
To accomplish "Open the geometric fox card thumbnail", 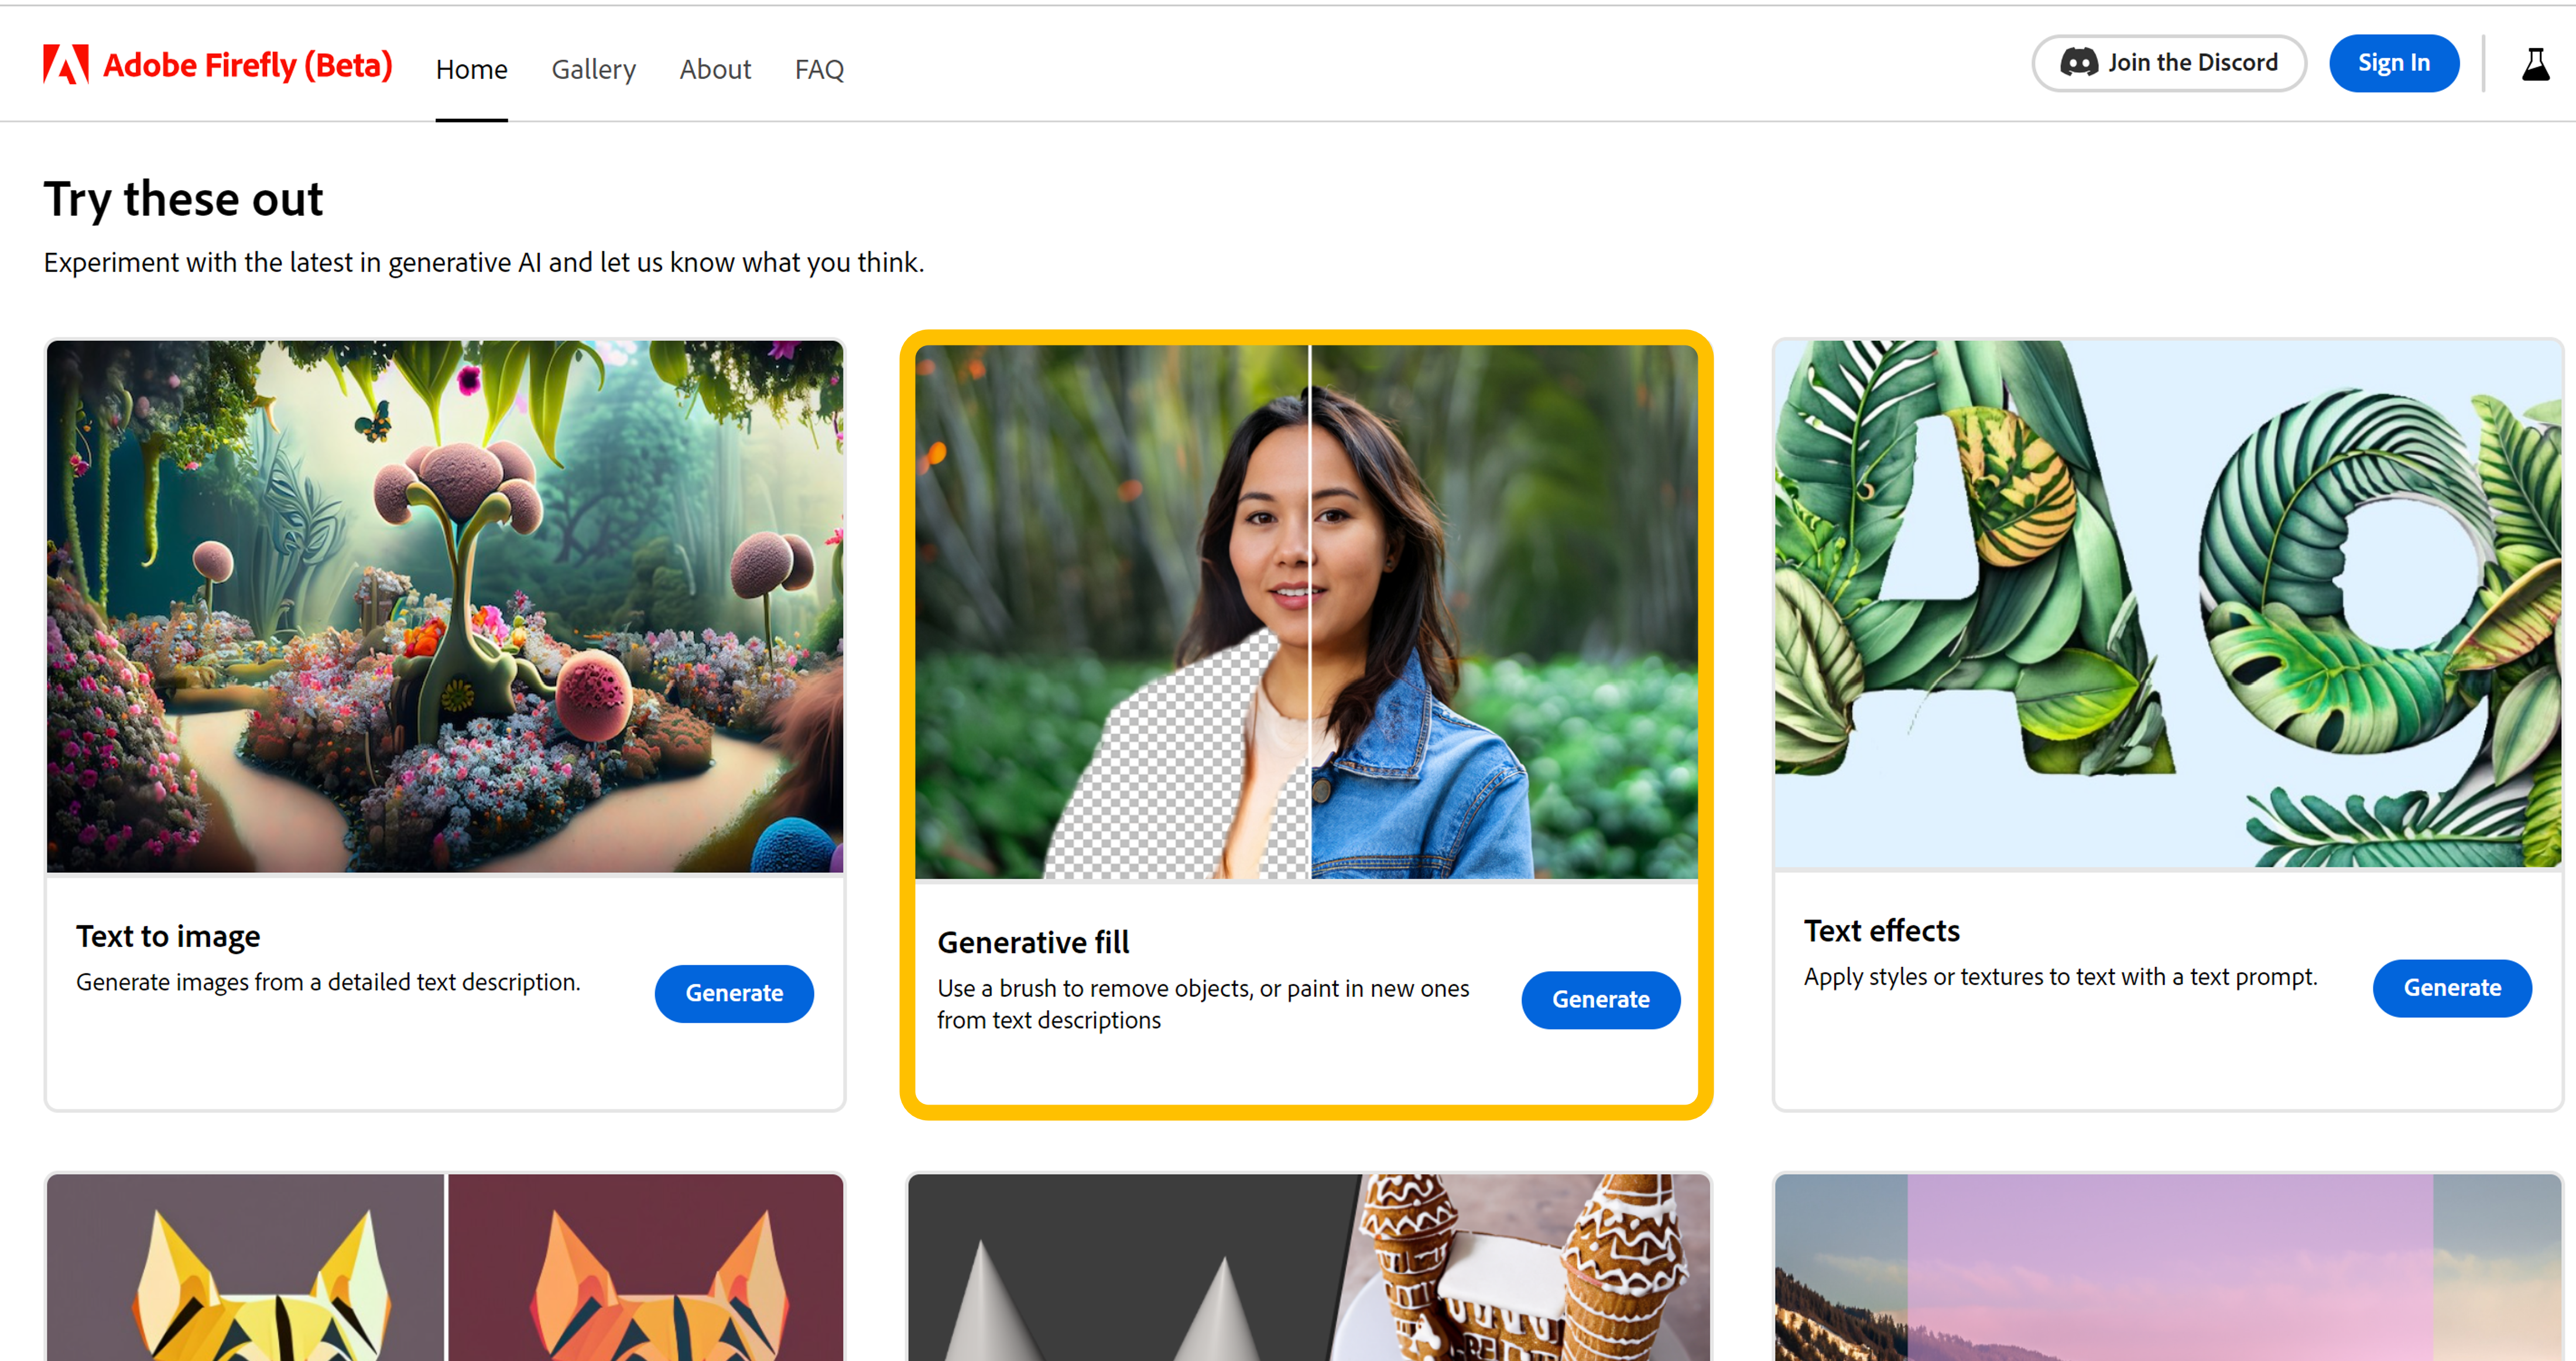I will click(445, 1267).
